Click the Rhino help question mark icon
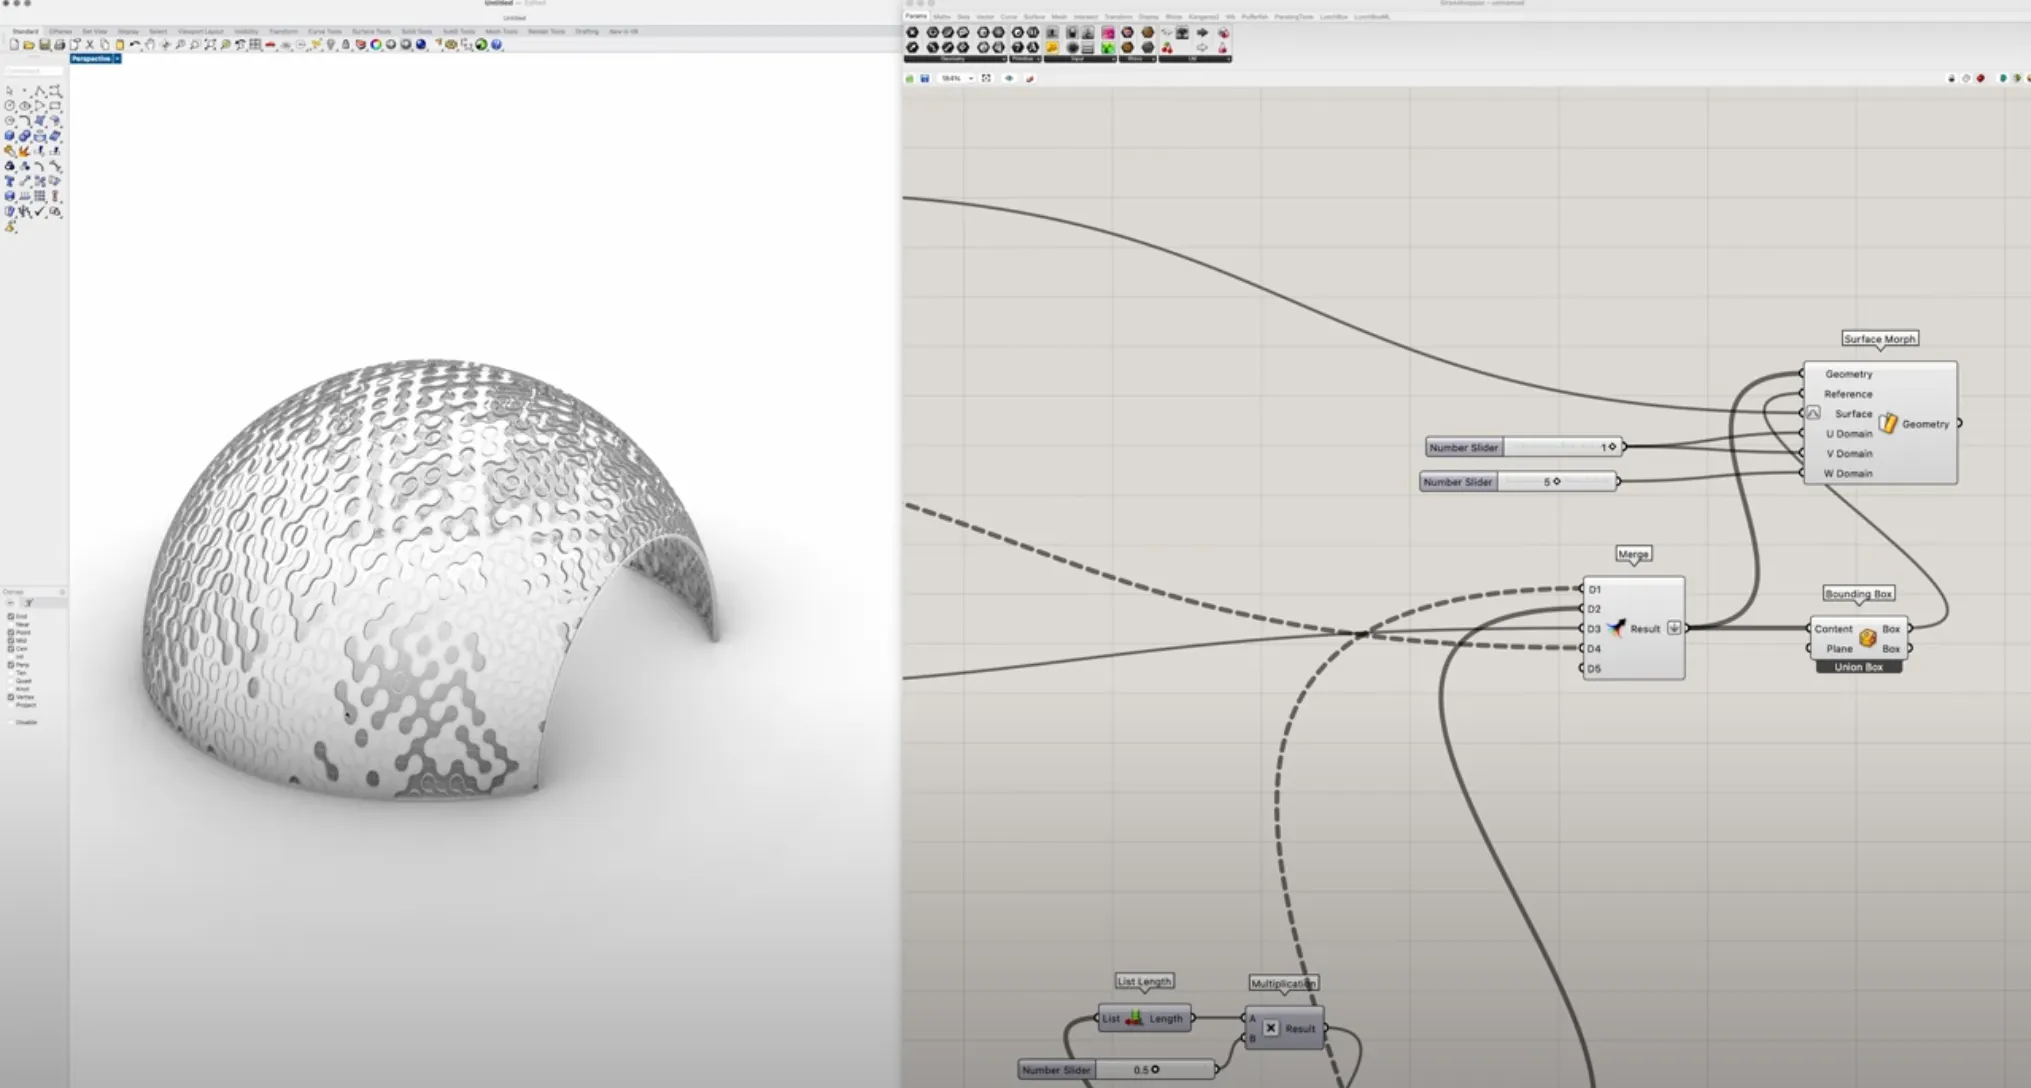2031x1088 pixels. pyautogui.click(x=496, y=45)
